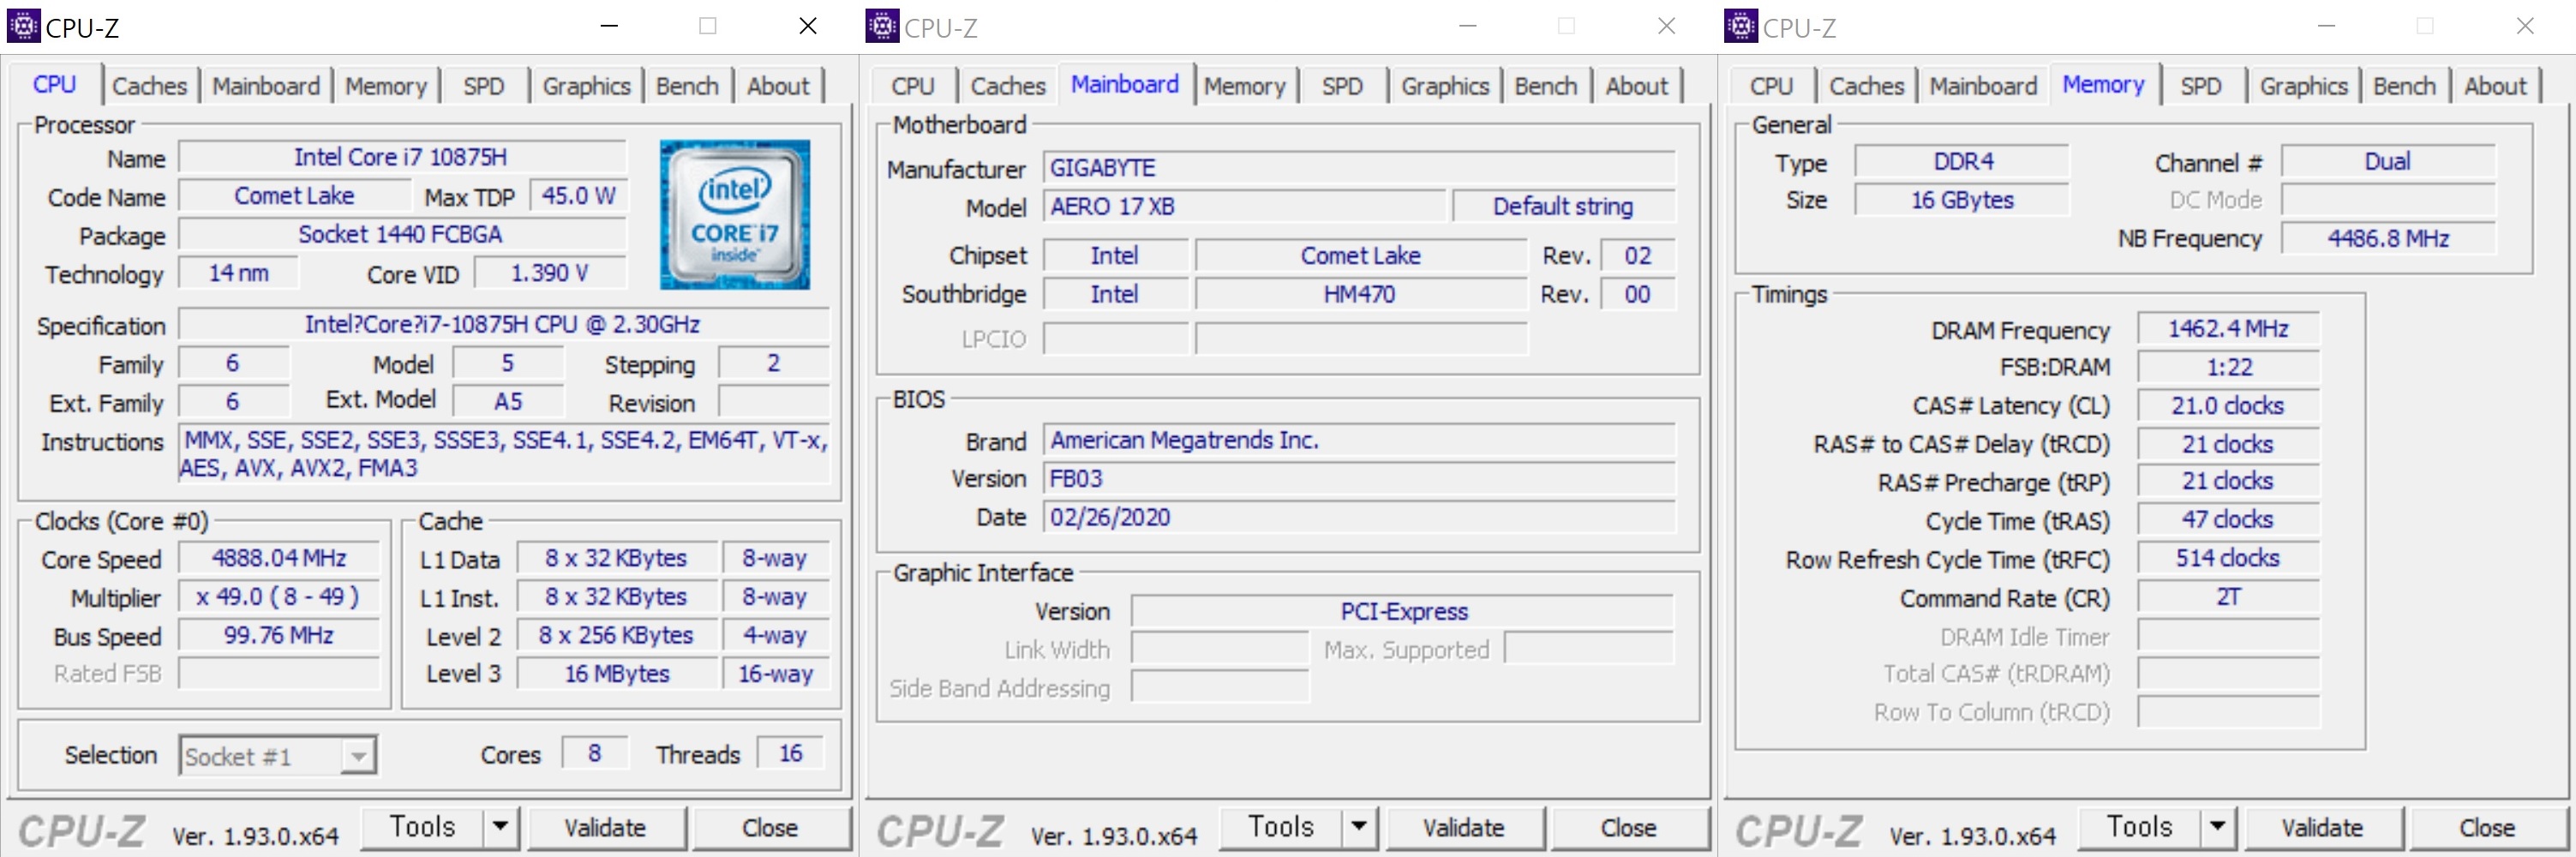Click Validate button in Mainboard window

[x=1464, y=828]
